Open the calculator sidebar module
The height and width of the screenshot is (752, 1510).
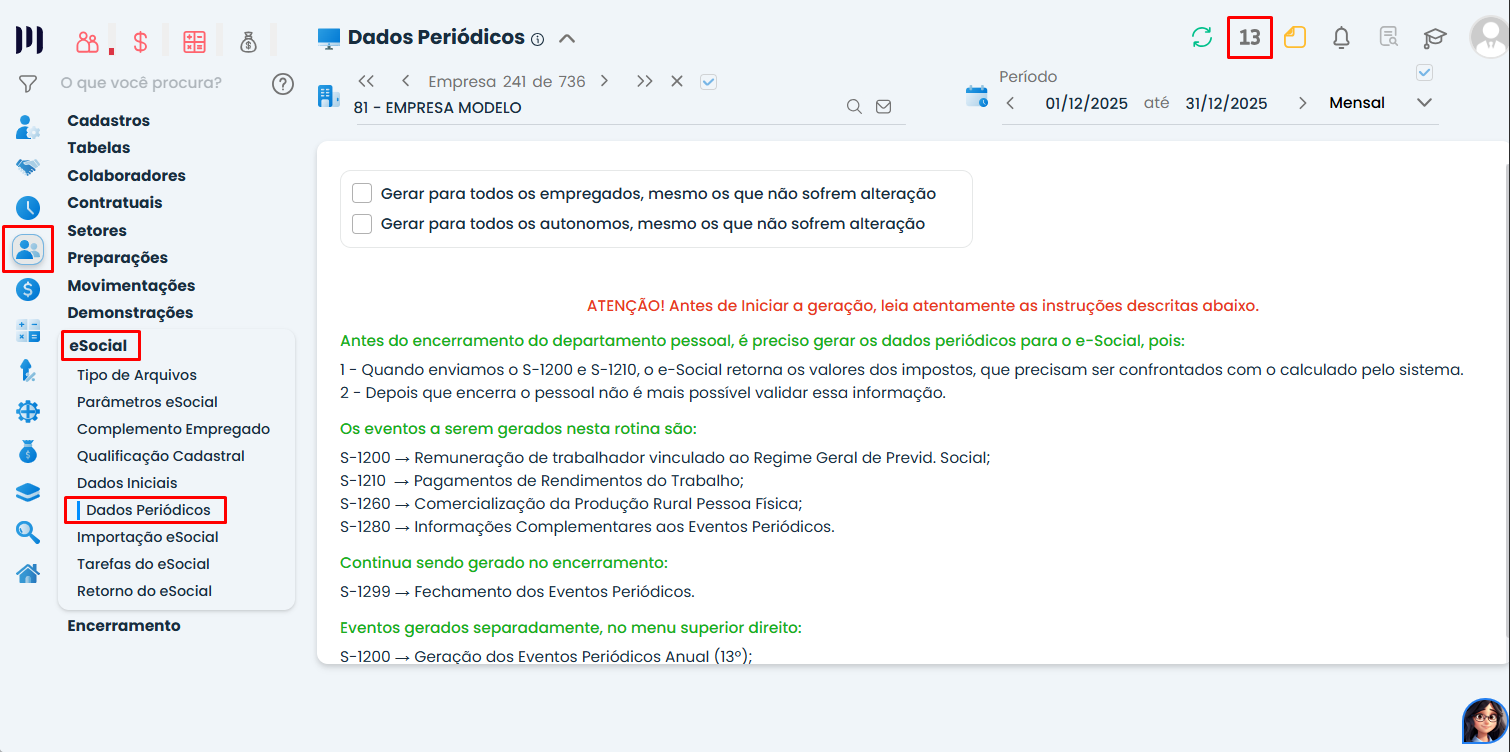point(28,330)
